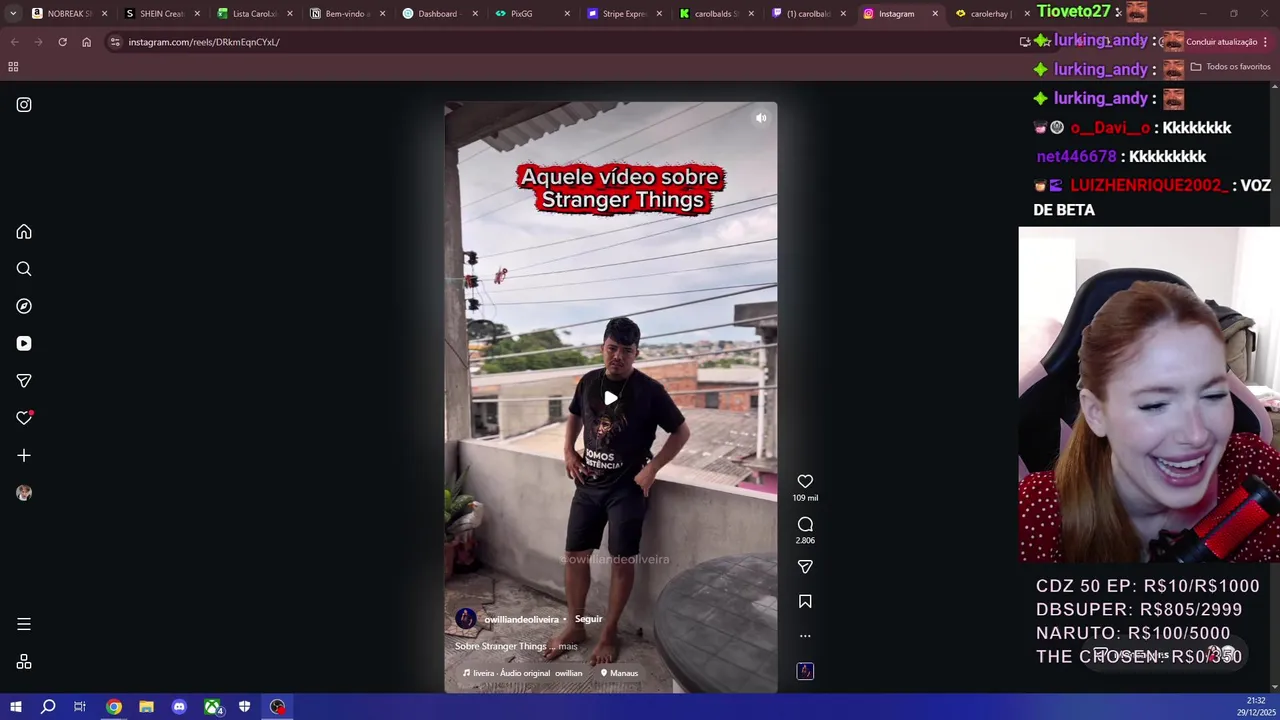The height and width of the screenshot is (720, 1280).
Task: Open Discord from the taskbar
Action: coord(179,707)
